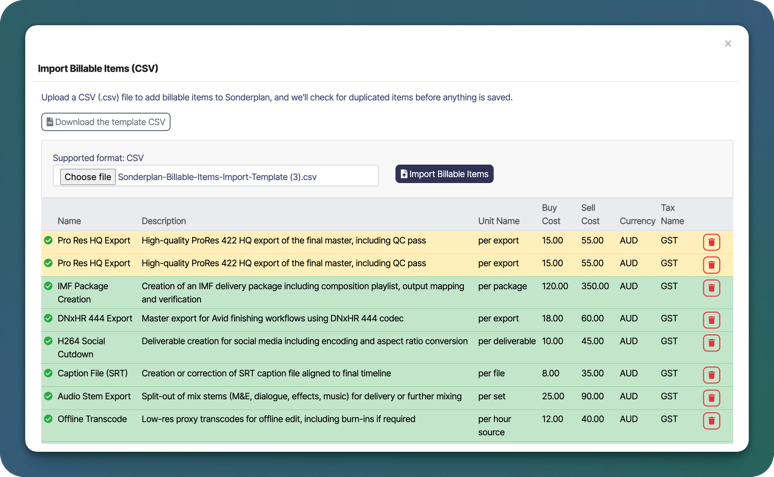Click the Name column header

click(69, 221)
